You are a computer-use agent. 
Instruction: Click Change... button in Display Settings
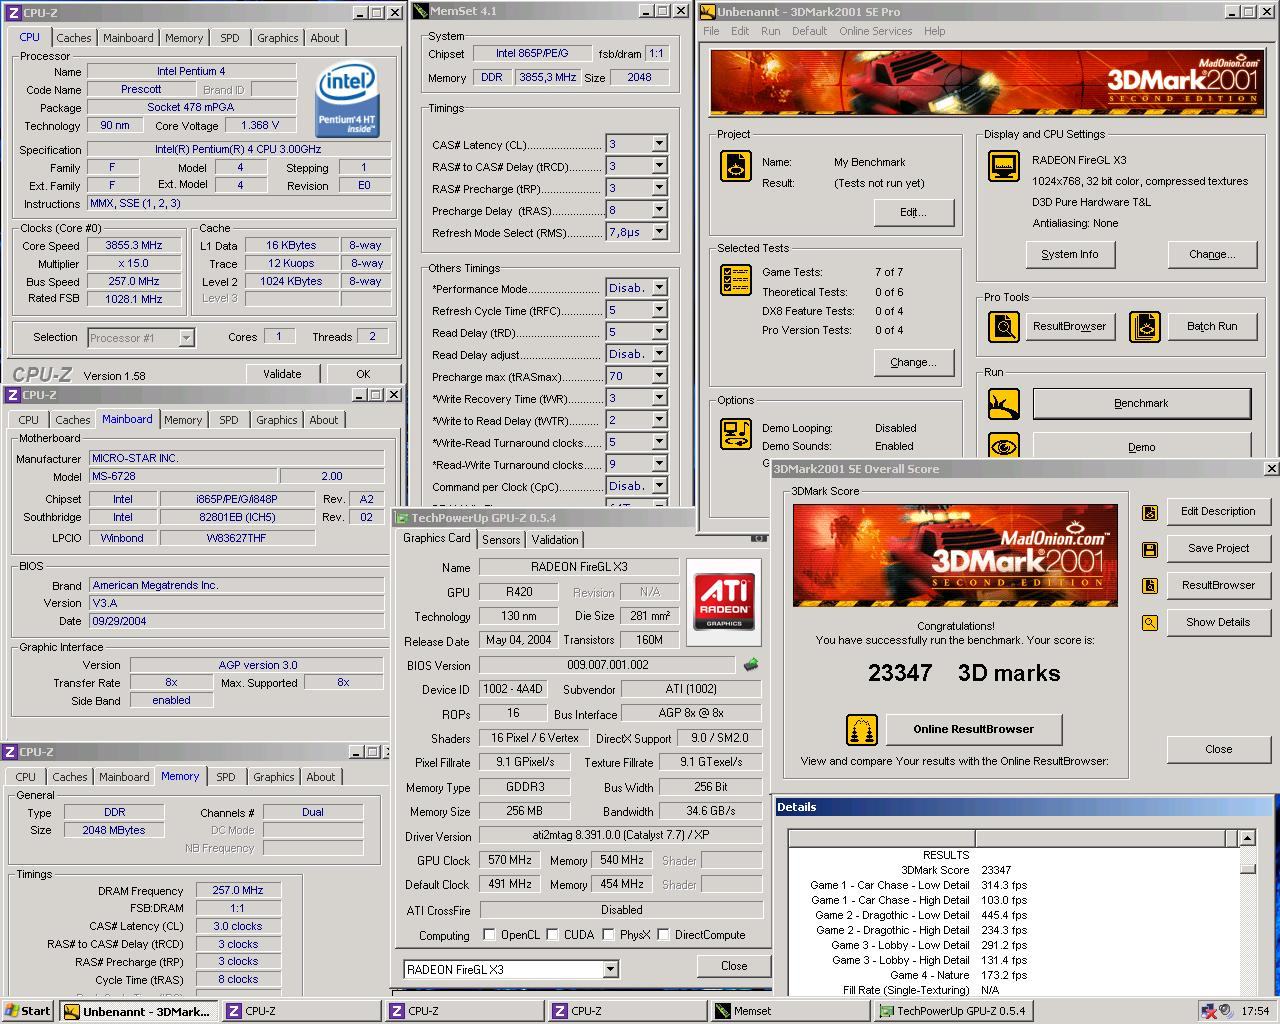(1212, 254)
